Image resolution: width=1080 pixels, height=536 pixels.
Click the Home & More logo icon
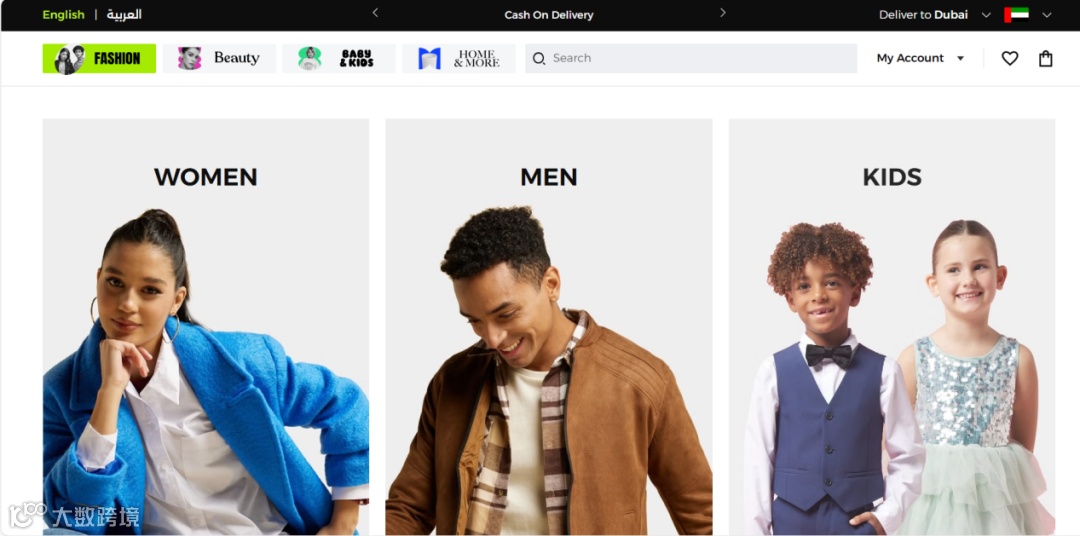(x=429, y=59)
